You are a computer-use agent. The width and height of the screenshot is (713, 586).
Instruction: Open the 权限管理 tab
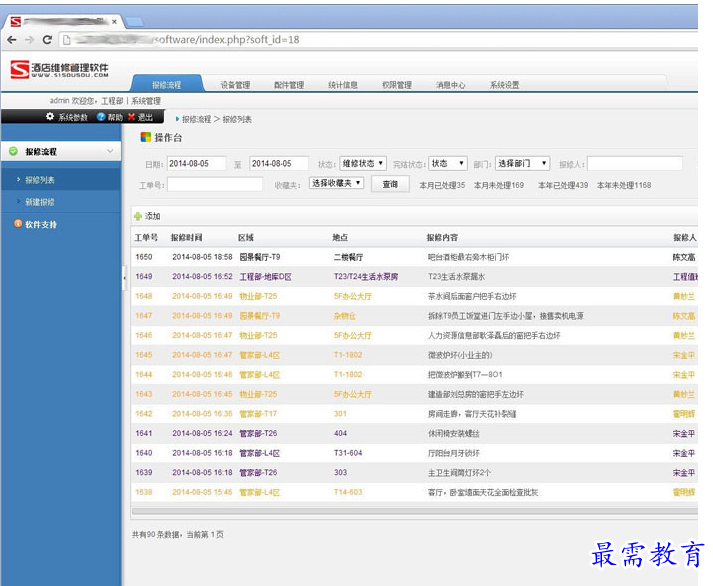point(397,85)
